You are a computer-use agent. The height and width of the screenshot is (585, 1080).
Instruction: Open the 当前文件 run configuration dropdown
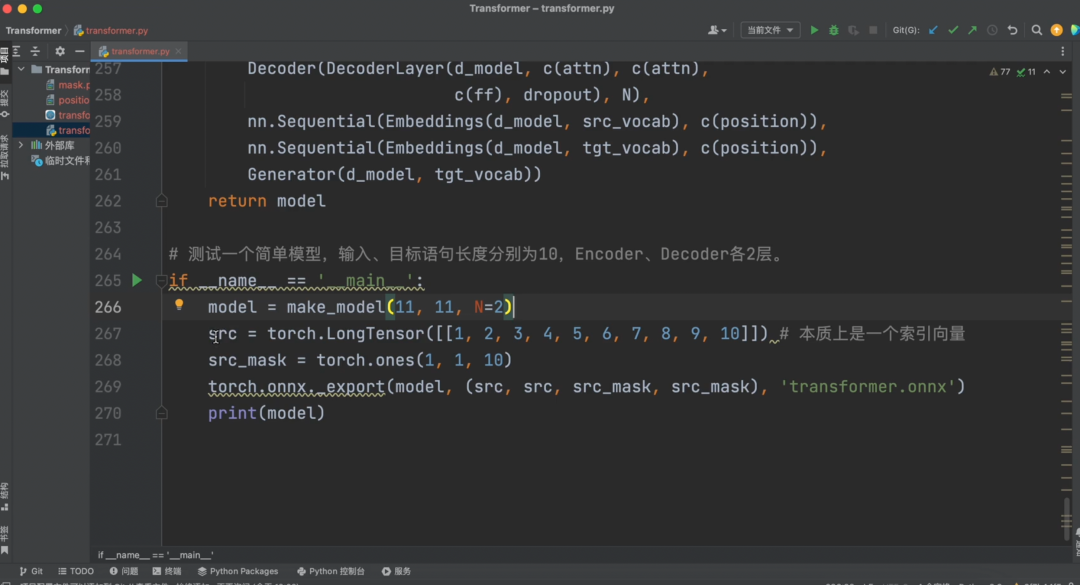pos(770,30)
